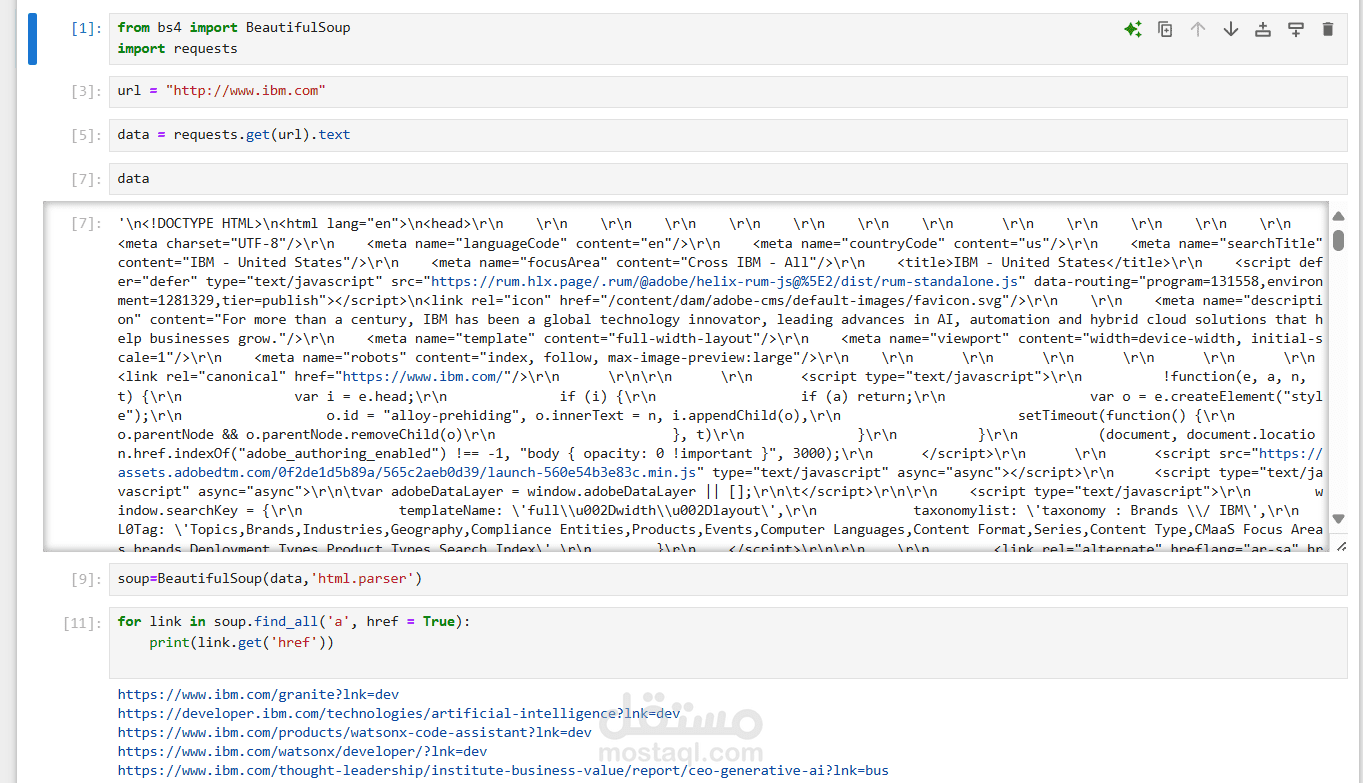The width and height of the screenshot is (1363, 783).
Task: Open the watsonx-code-assistant product link
Action: coord(355,732)
